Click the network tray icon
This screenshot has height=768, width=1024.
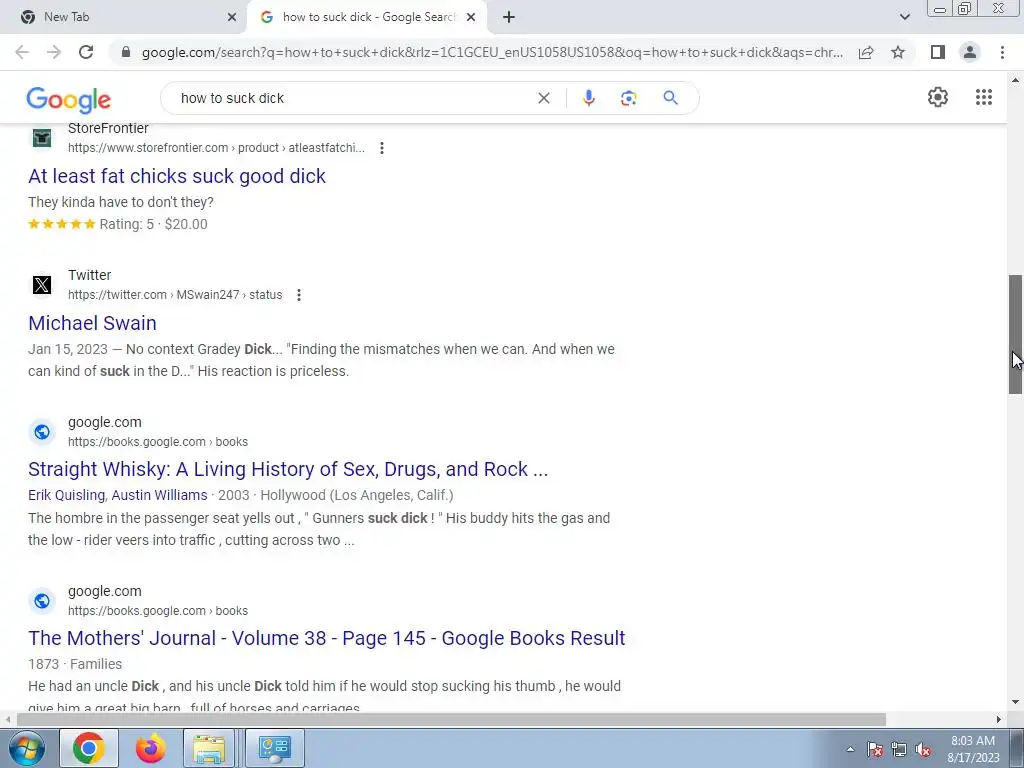pyautogui.click(x=899, y=750)
